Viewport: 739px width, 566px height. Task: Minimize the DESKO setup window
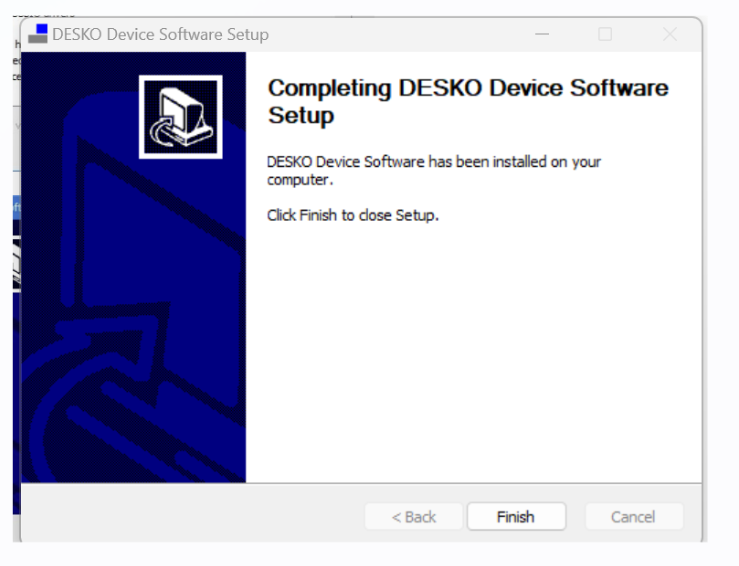click(543, 35)
